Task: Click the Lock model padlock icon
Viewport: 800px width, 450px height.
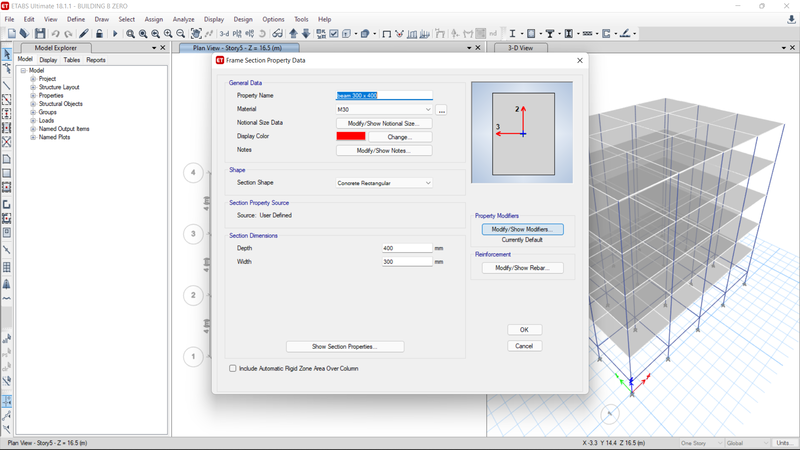Action: tap(99, 34)
